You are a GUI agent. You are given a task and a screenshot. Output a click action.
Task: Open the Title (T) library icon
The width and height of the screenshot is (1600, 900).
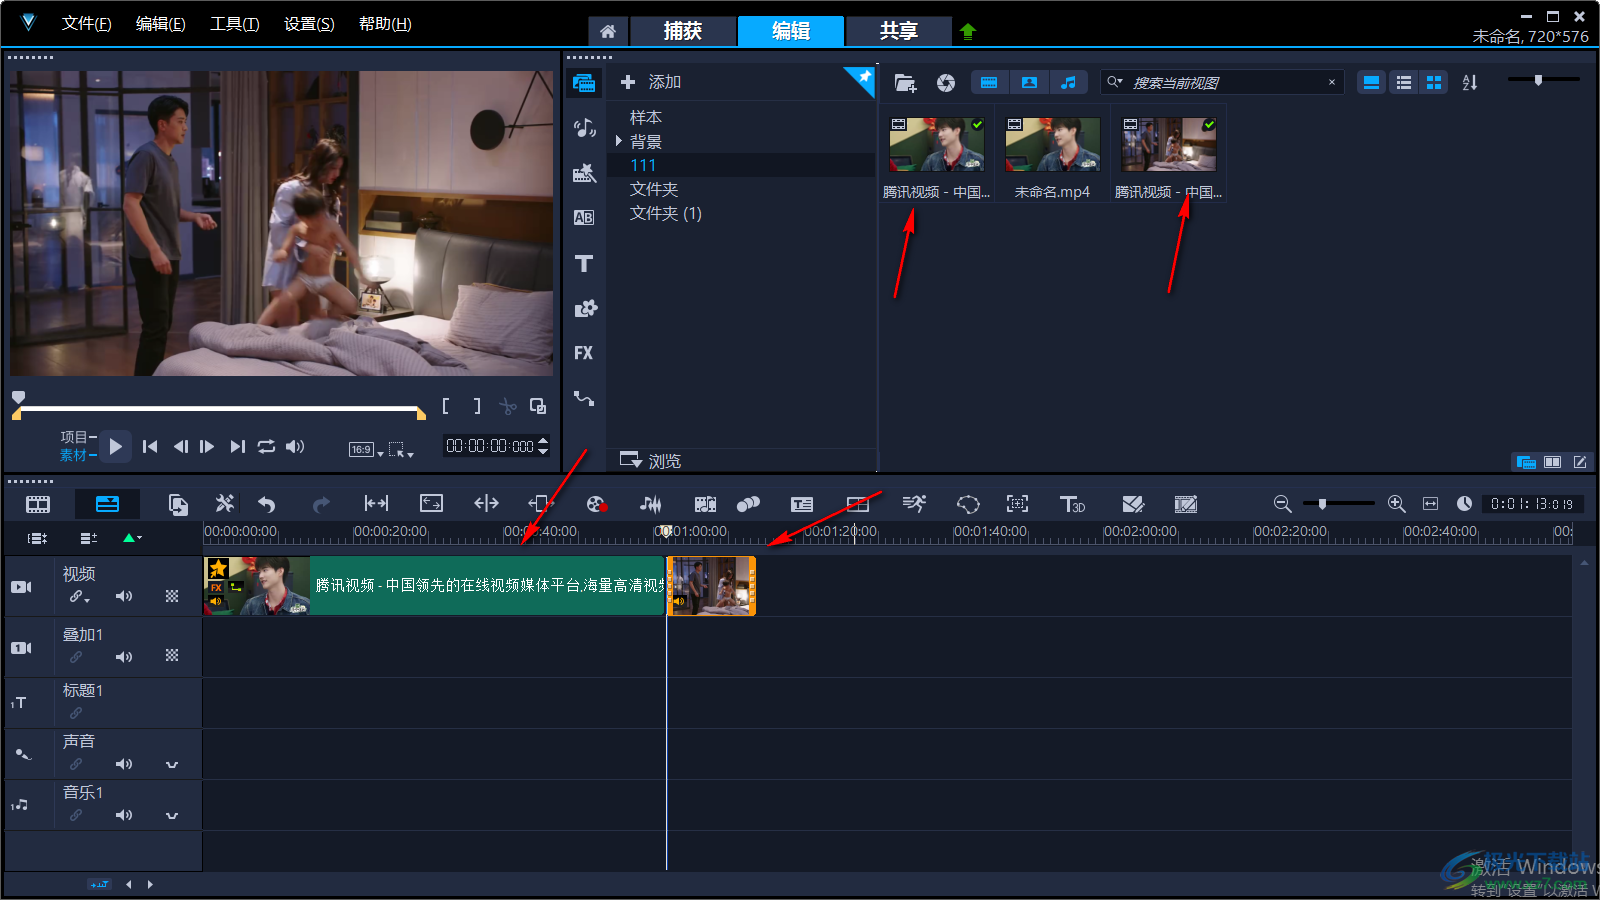point(584,263)
